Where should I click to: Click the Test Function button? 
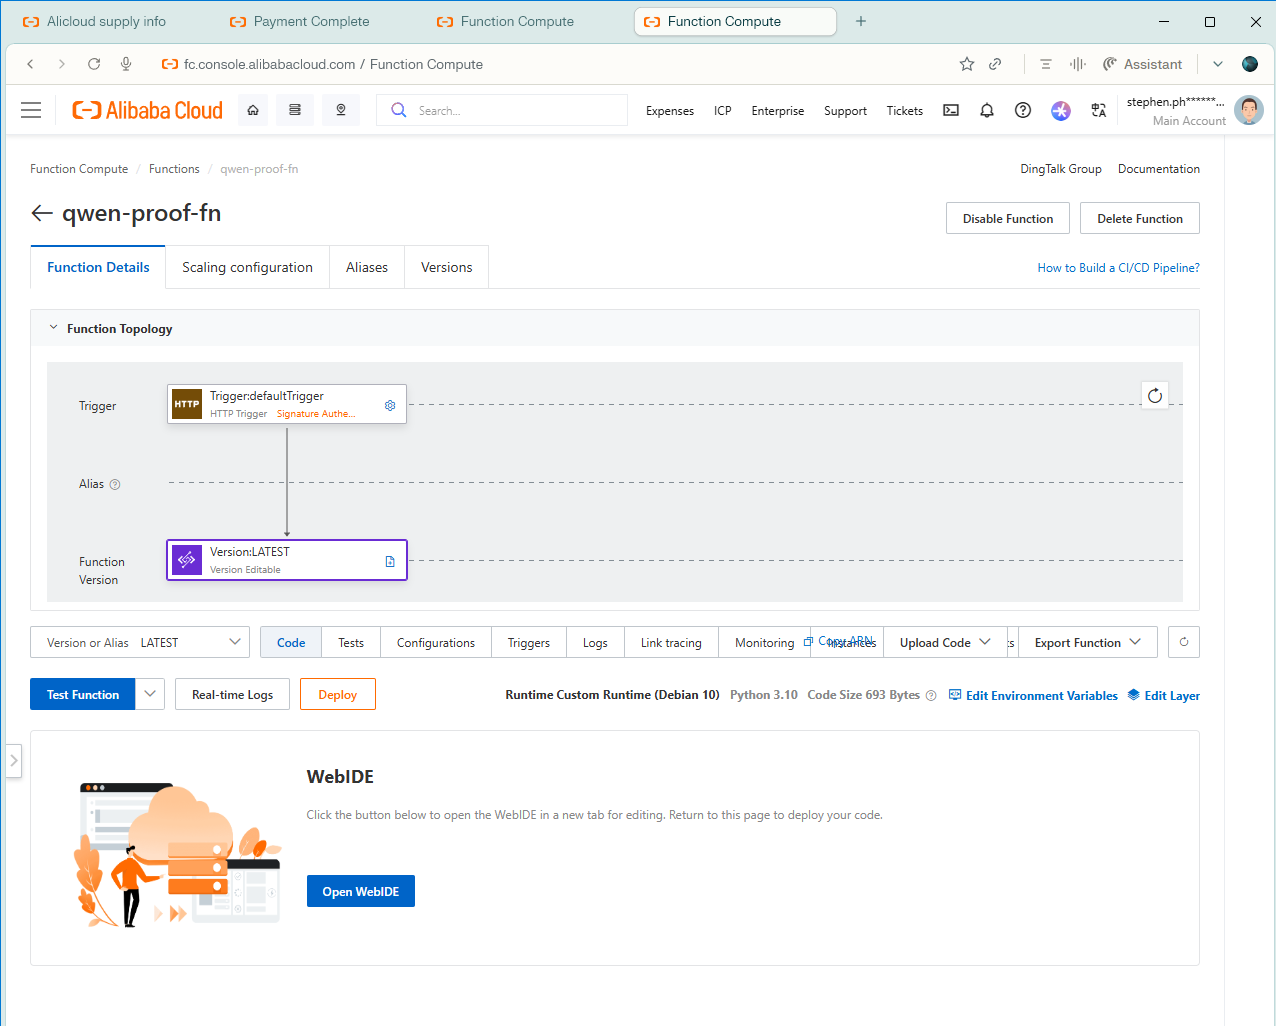pyautogui.click(x=83, y=694)
